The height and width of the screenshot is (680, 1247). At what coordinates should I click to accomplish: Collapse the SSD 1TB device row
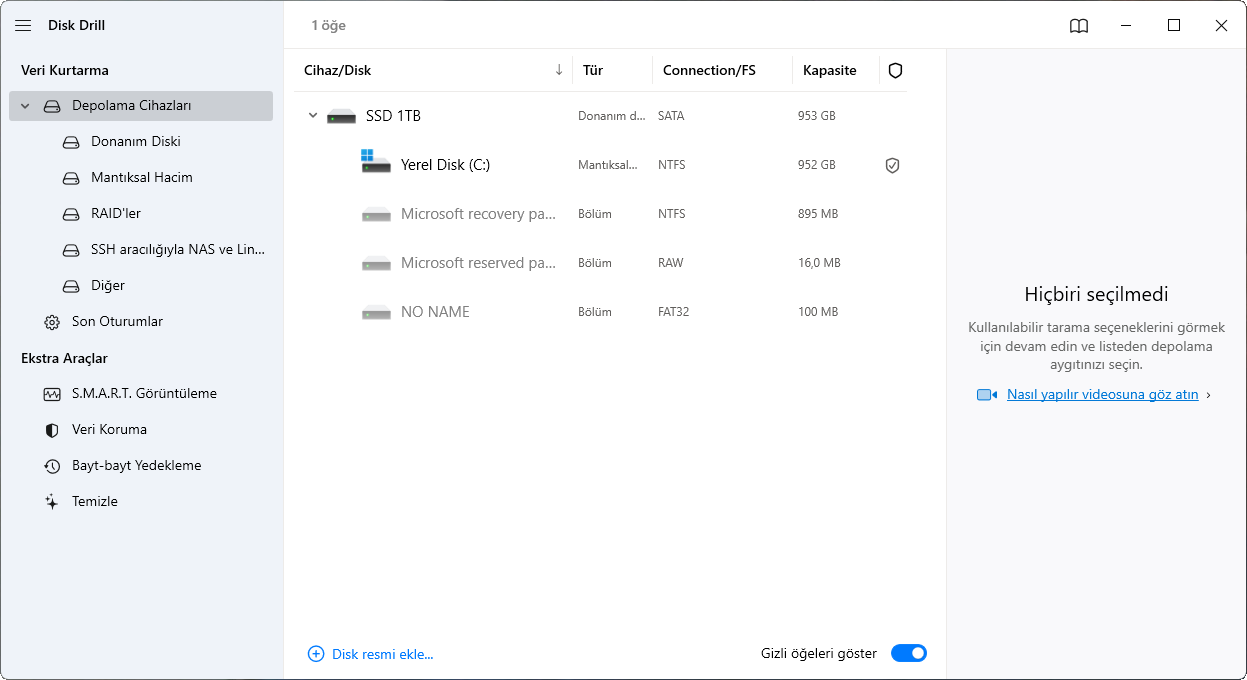313,116
